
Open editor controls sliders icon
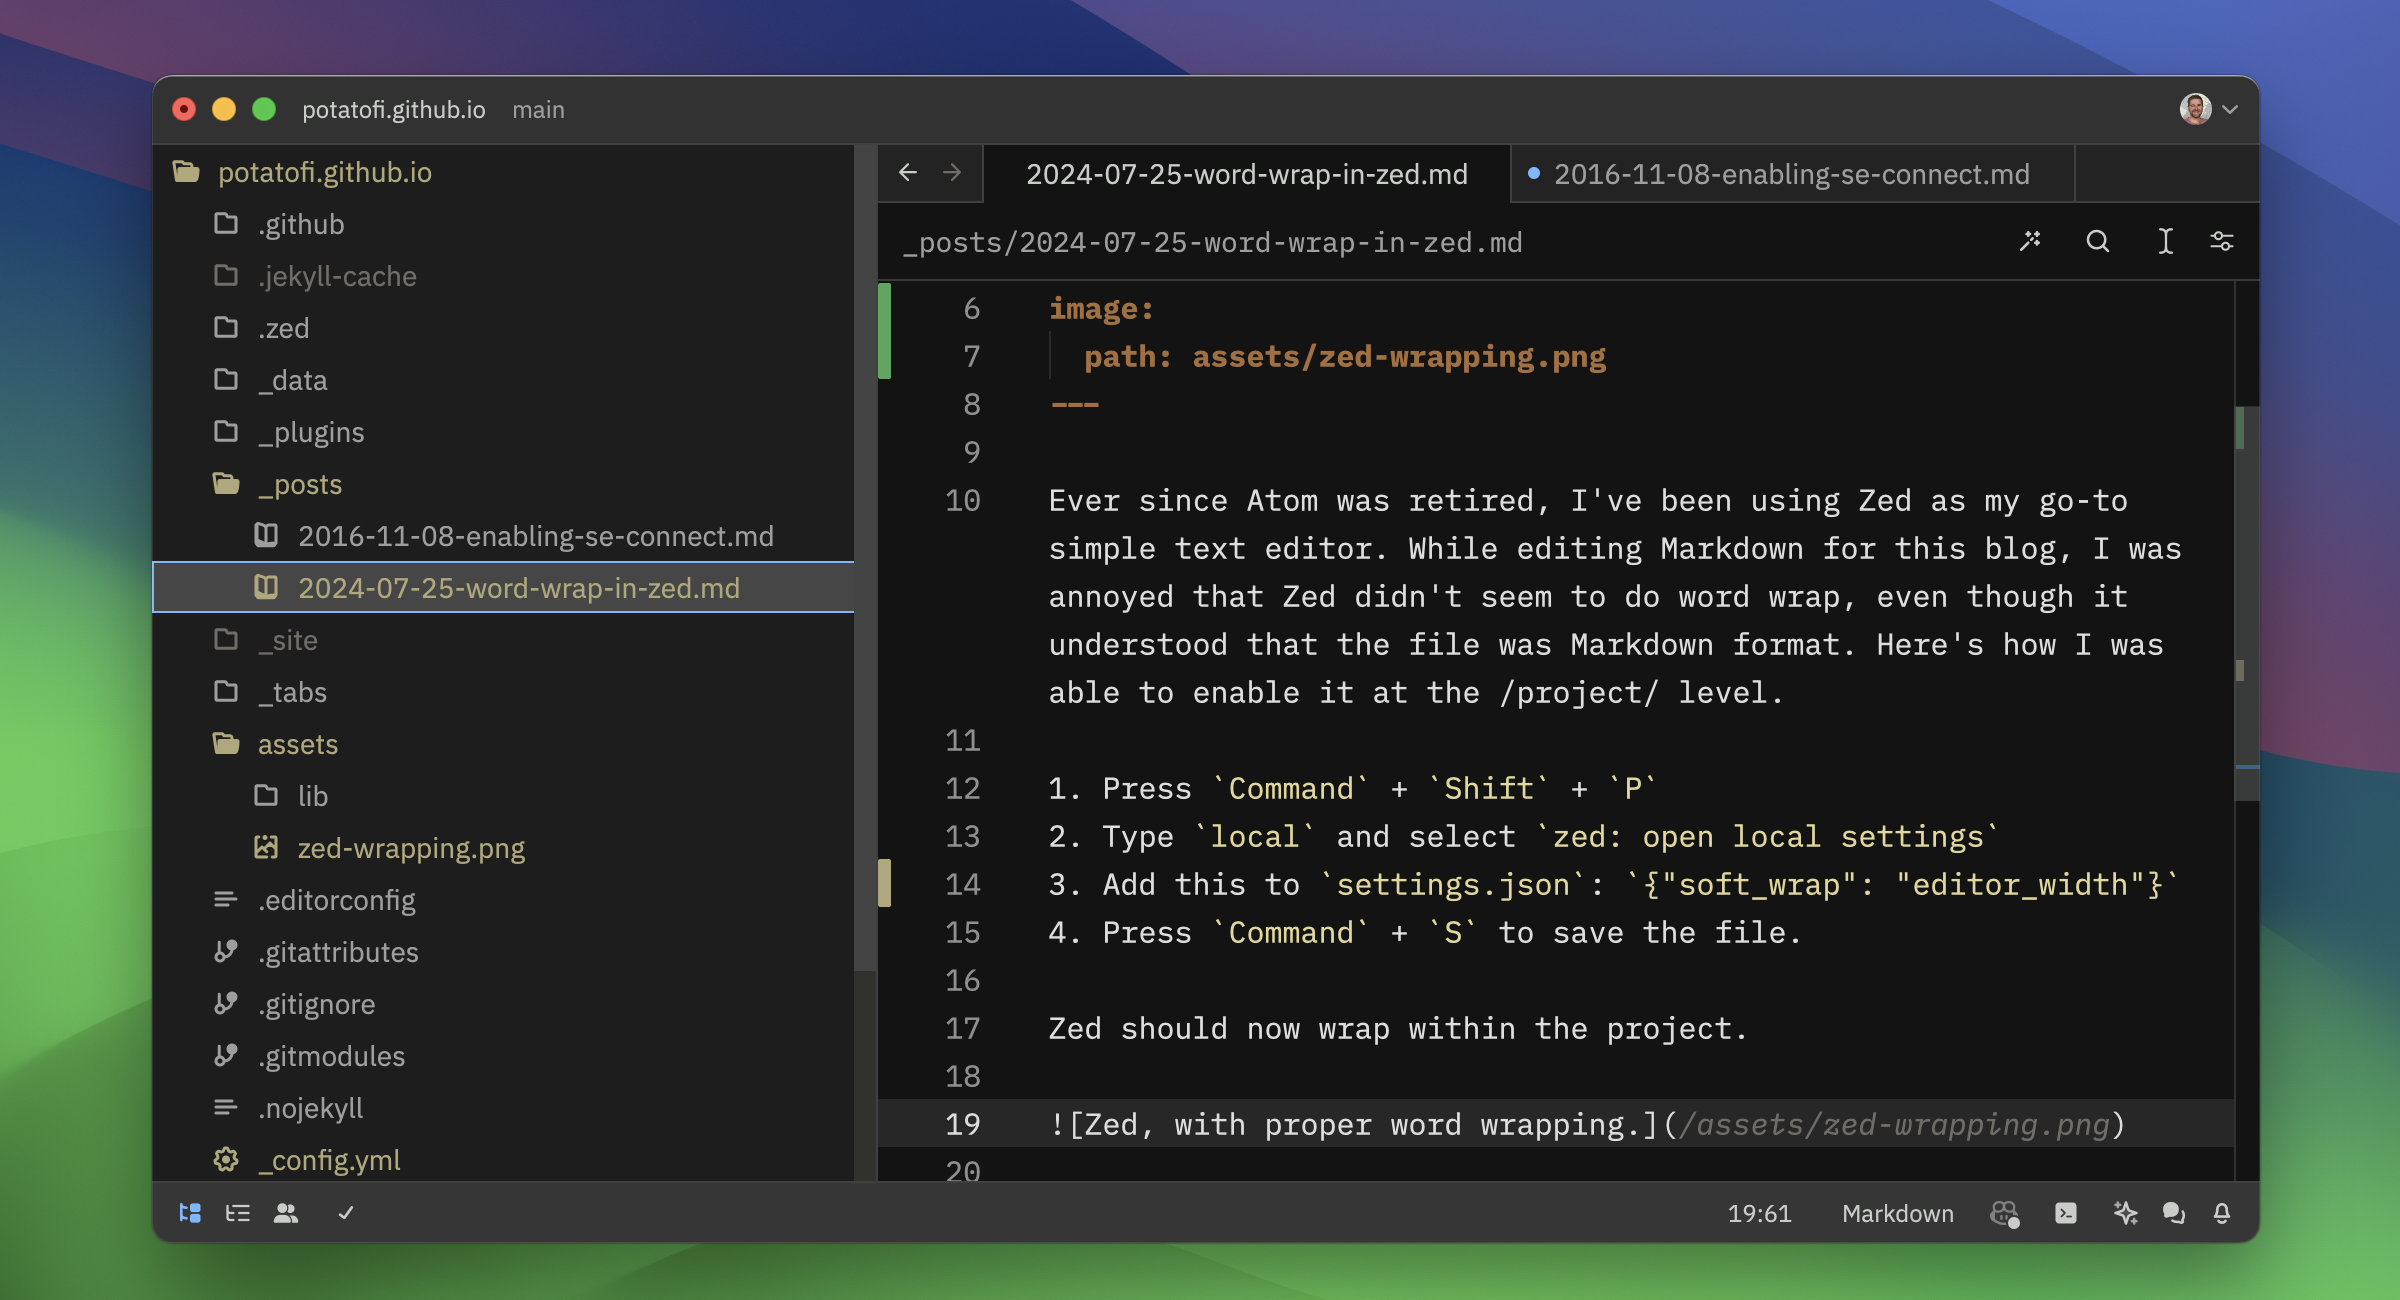click(x=2222, y=241)
